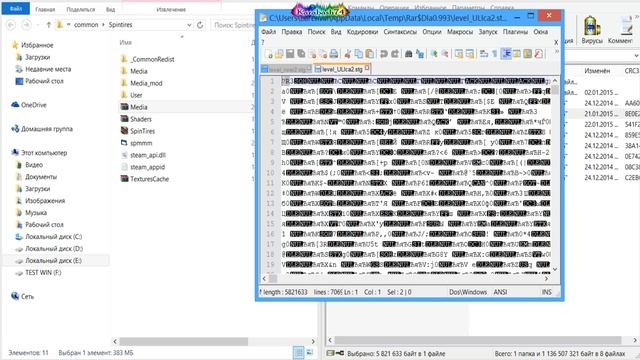Viewport: 640px width, 360px height.
Task: Toggle show all characters in Notepad++ toolbar
Action: (495, 54)
